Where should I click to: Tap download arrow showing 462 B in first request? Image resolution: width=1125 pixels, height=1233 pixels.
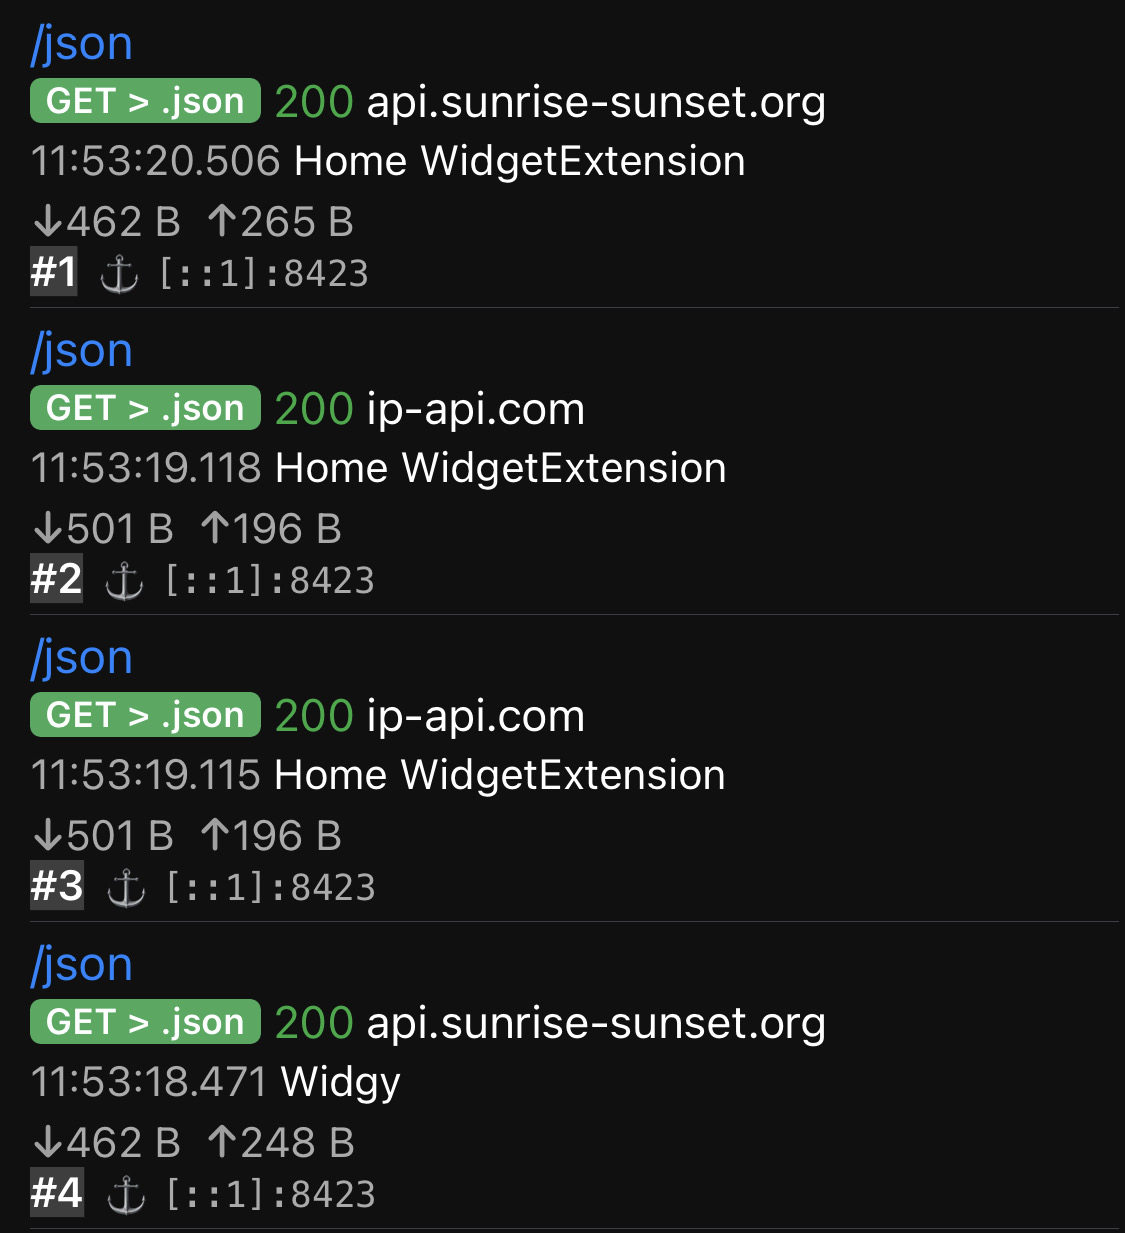click(47, 222)
